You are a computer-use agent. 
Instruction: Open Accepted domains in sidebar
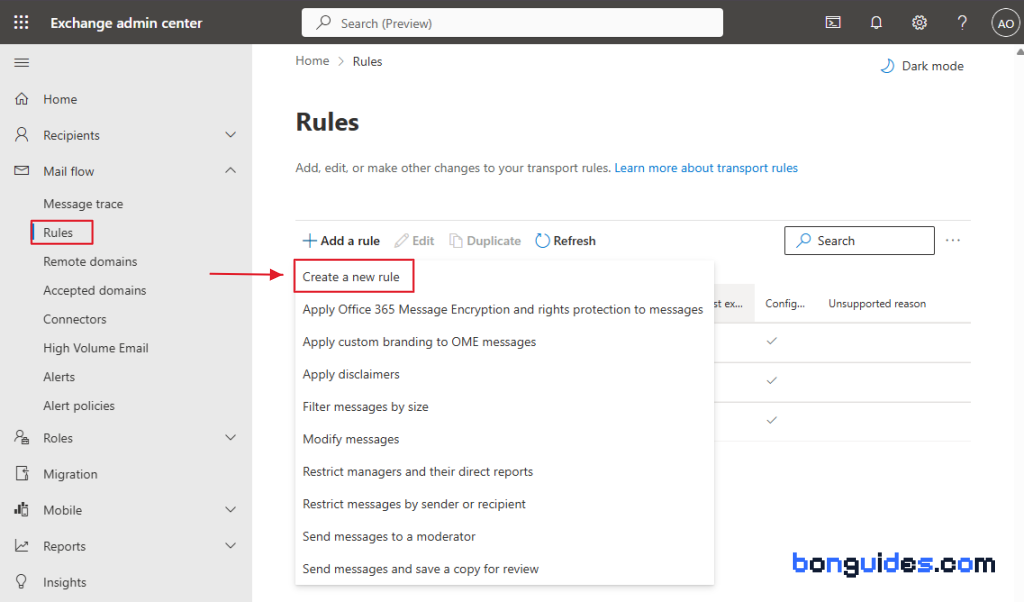click(x=95, y=290)
